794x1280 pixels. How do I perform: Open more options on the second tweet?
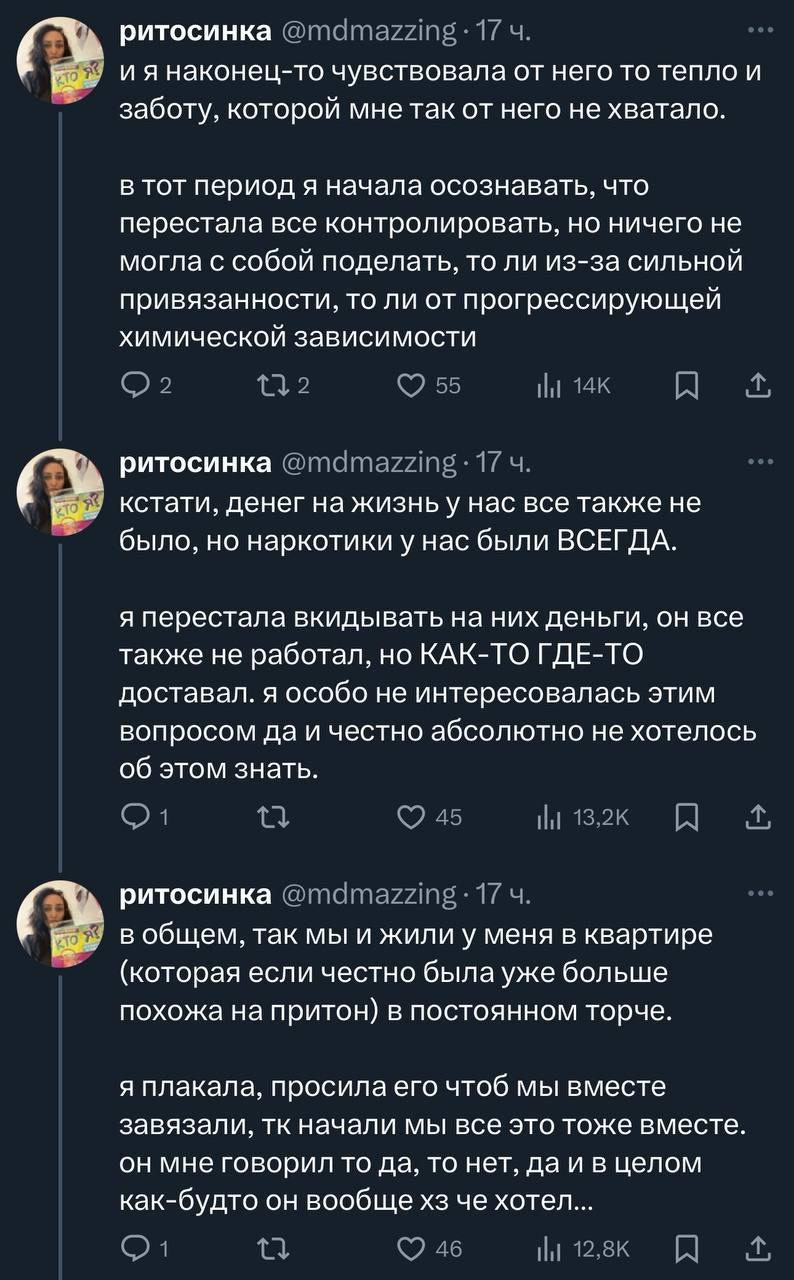(x=760, y=463)
